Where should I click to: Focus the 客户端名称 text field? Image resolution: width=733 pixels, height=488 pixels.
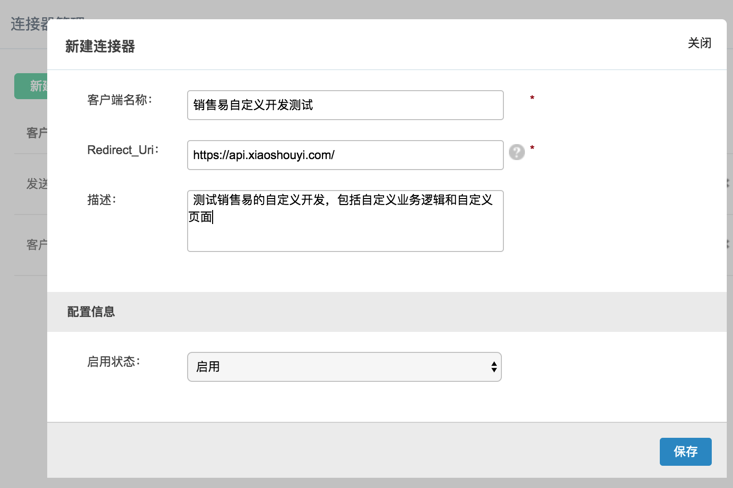pos(345,105)
